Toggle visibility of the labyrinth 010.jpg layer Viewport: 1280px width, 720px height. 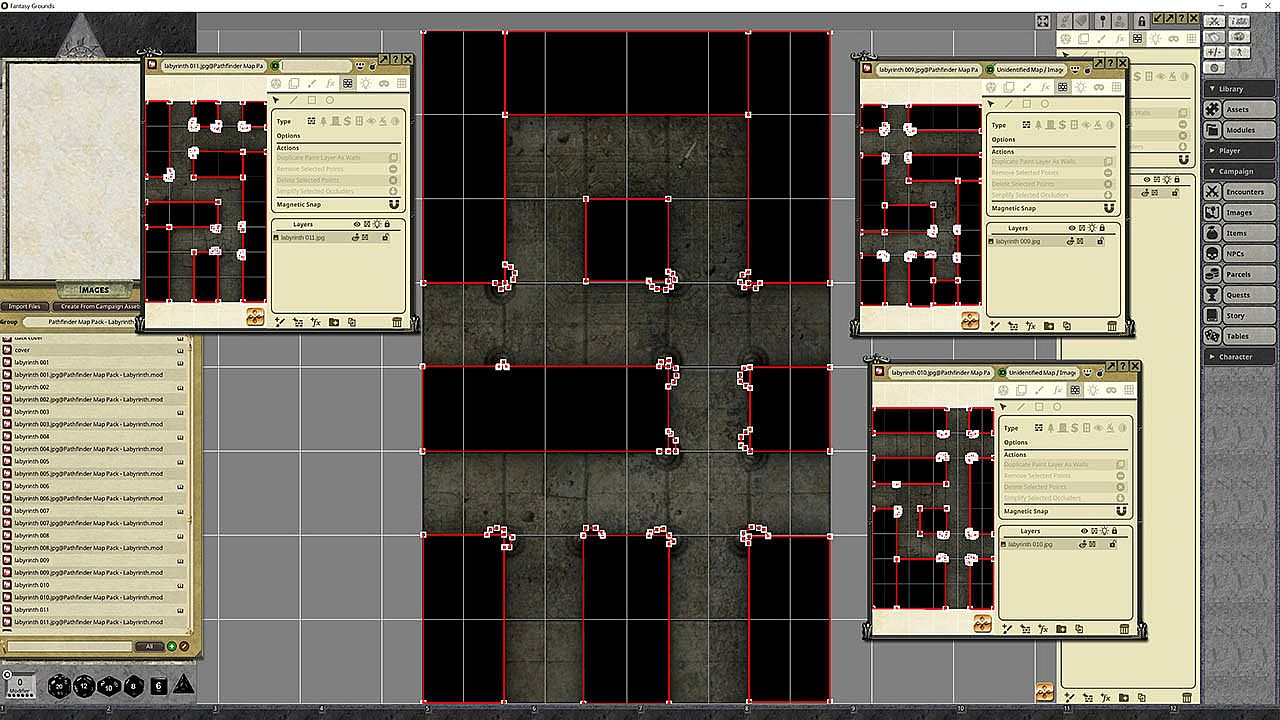pyautogui.click(x=1085, y=544)
